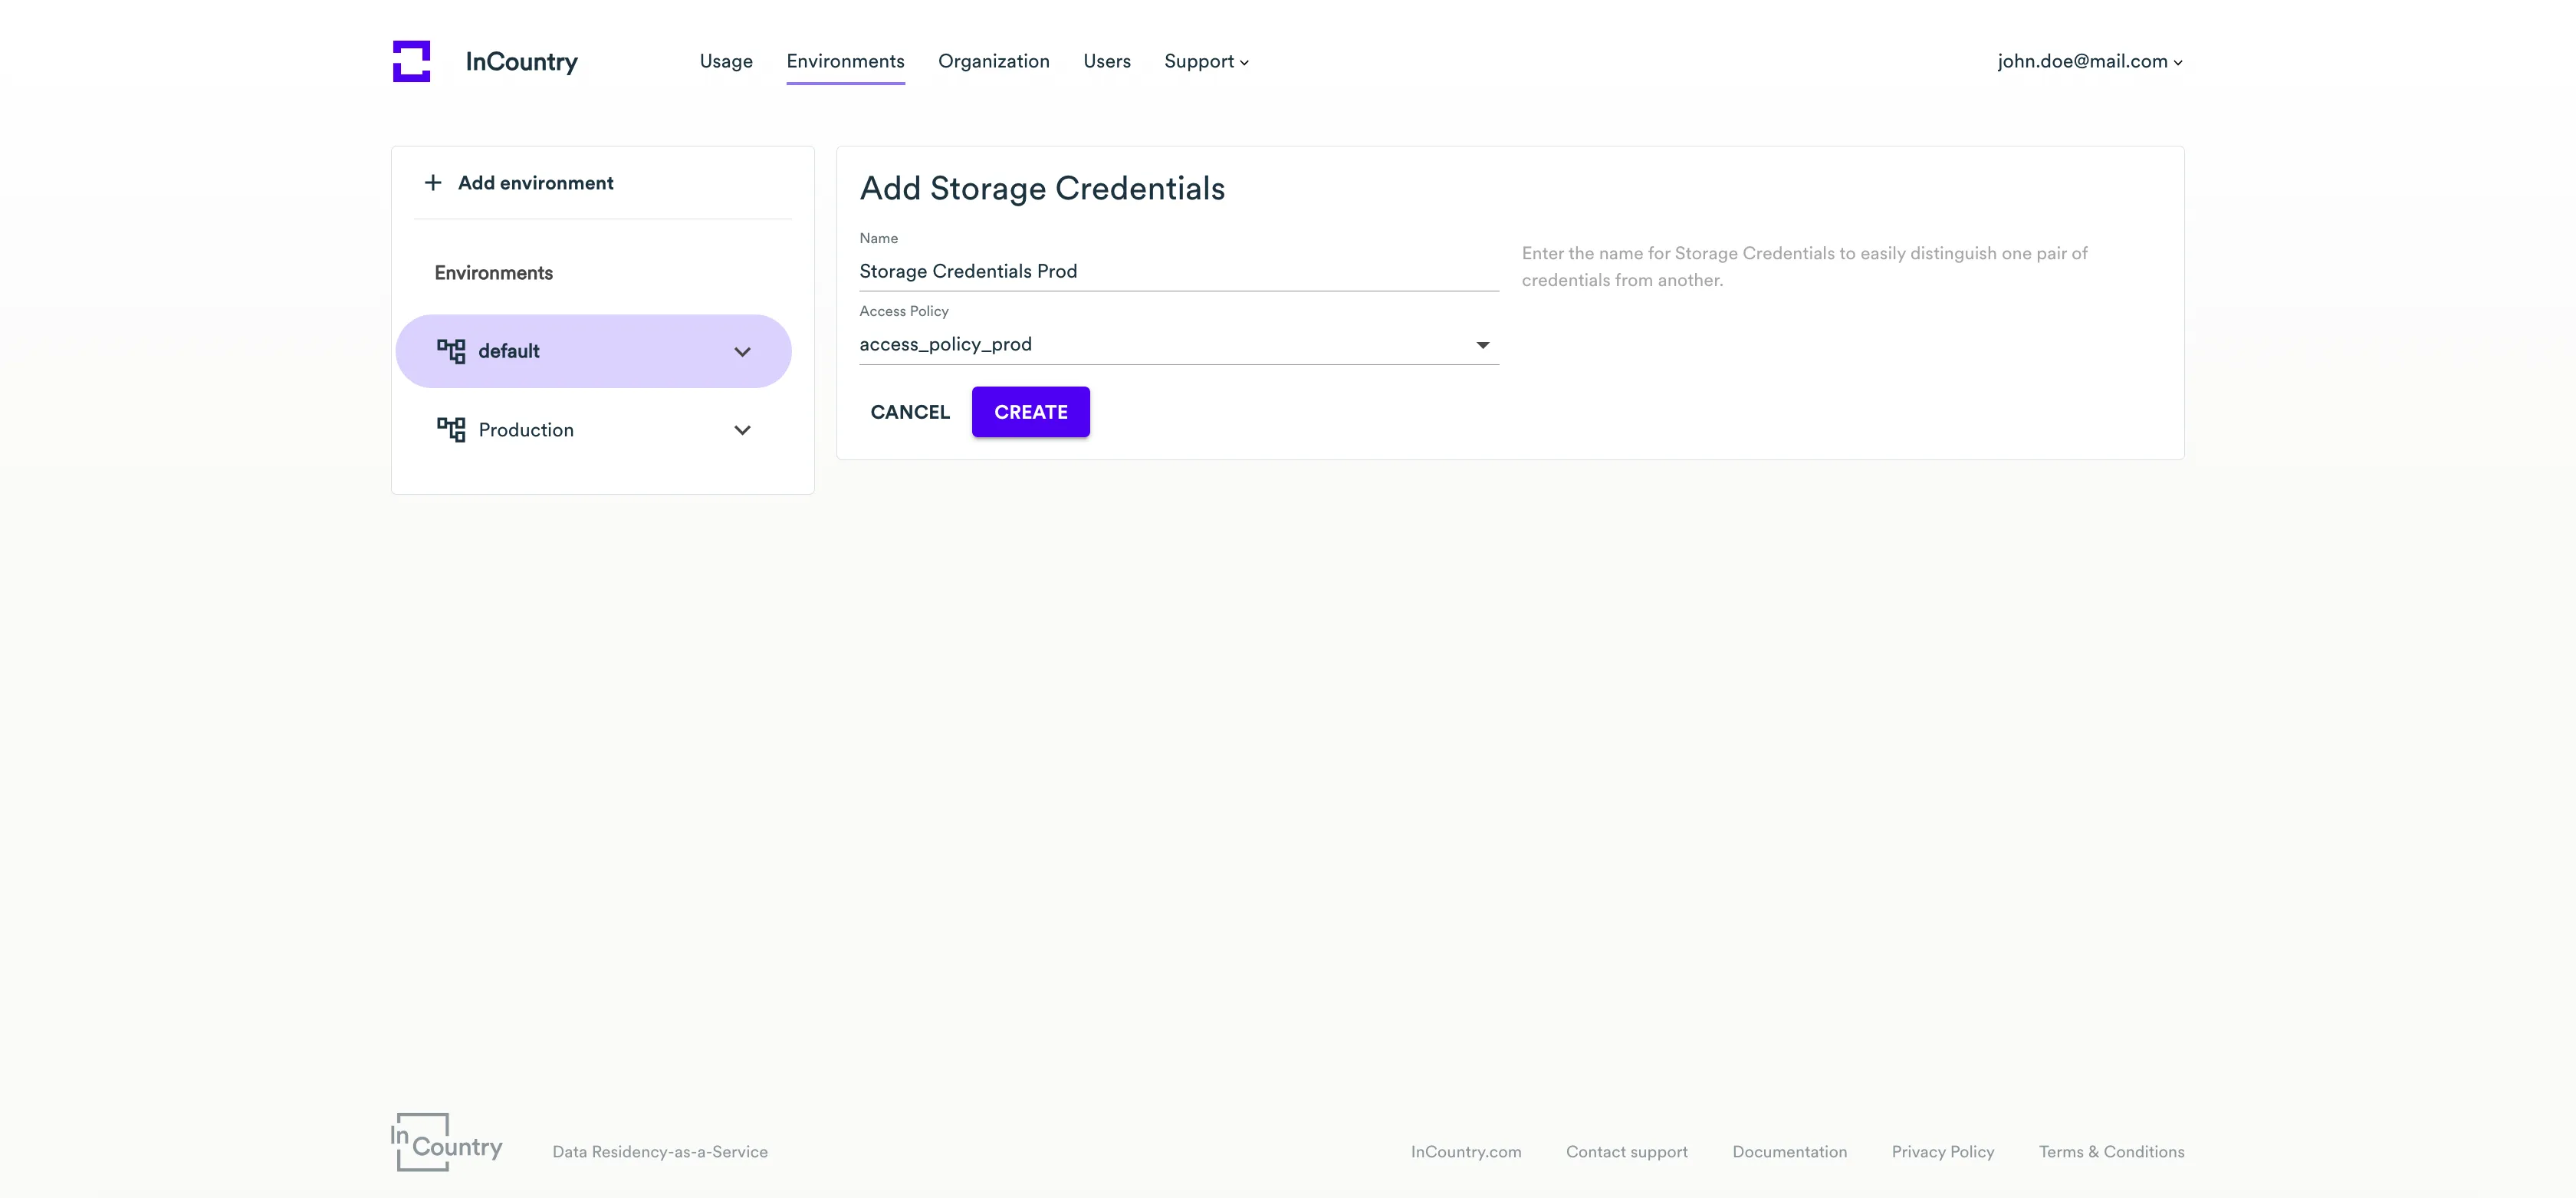This screenshot has width=2576, height=1198.
Task: Expand the default environment chevron
Action: (742, 352)
